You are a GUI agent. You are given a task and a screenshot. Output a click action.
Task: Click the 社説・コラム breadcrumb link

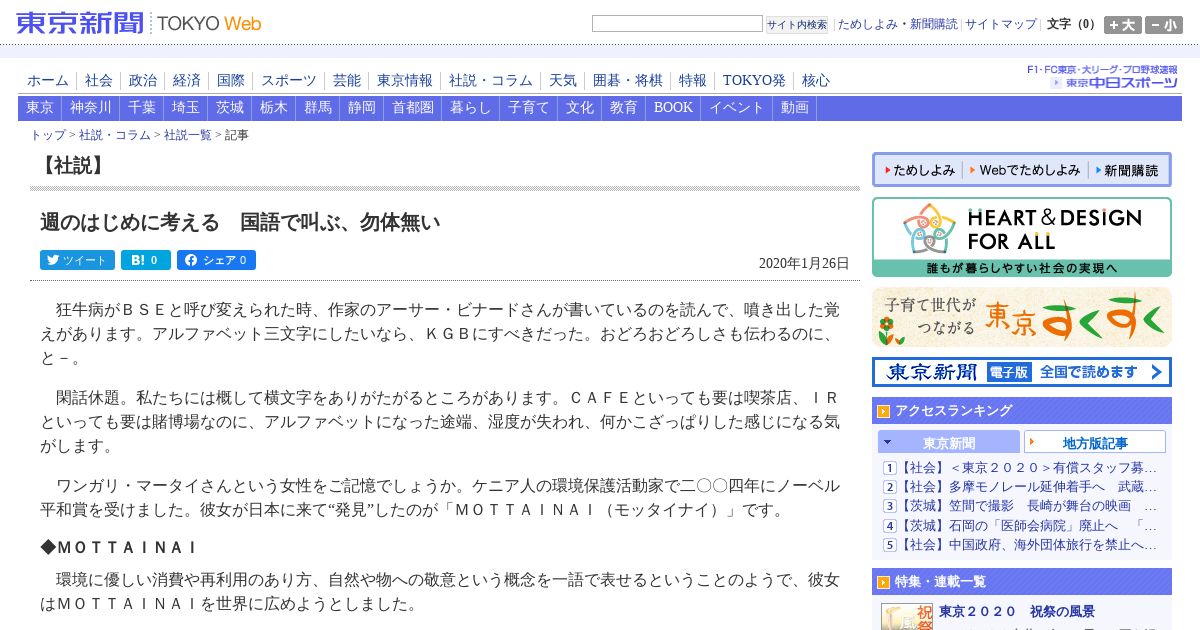click(x=115, y=135)
